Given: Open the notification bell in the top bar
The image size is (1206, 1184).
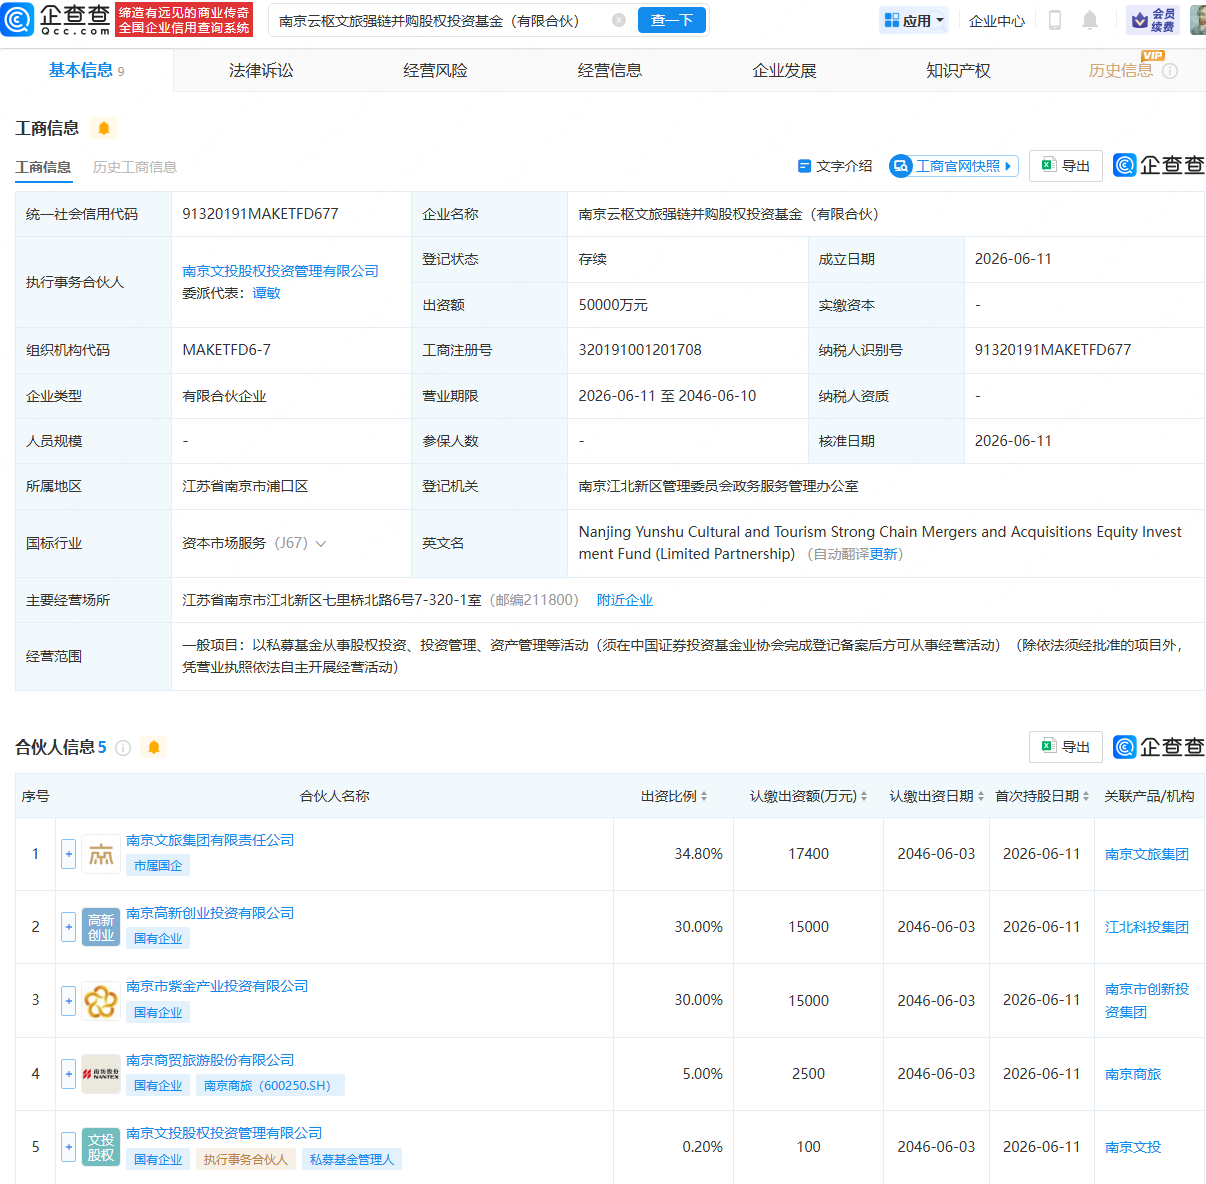Looking at the screenshot, I should 1090,20.
